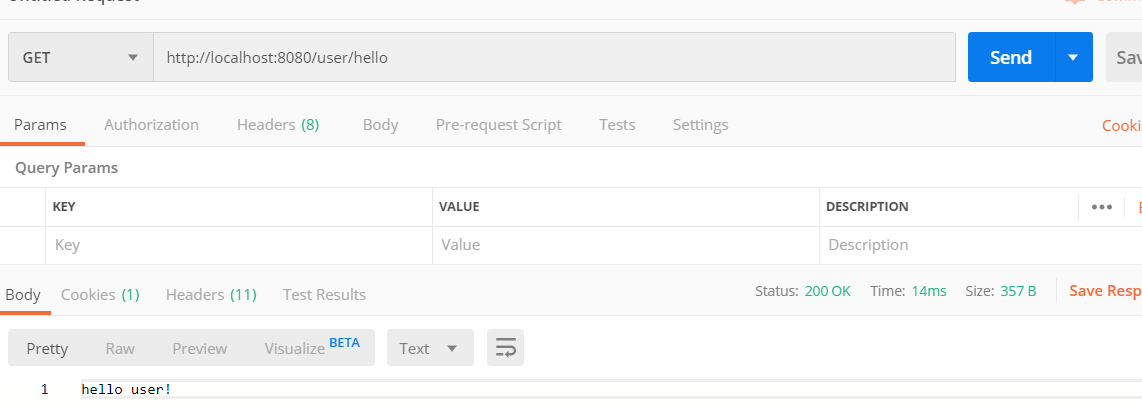The image size is (1142, 408).
Task: Show response Headers (11) tab
Action: pos(211,294)
